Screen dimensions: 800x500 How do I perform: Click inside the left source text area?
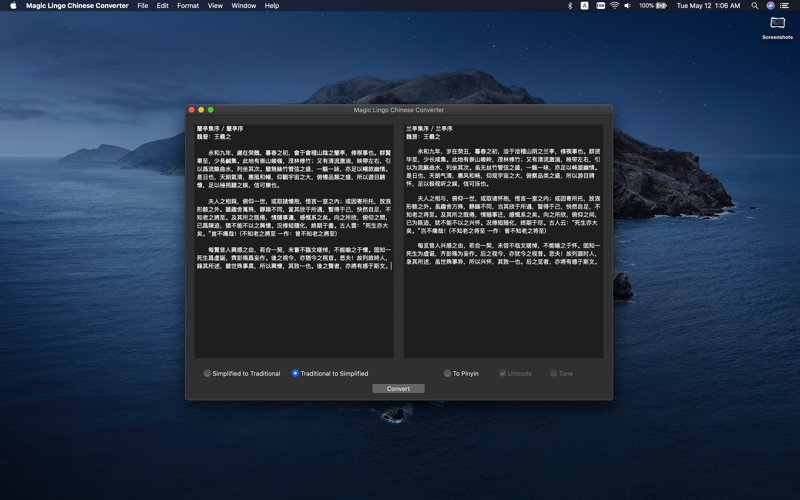[x=294, y=241]
